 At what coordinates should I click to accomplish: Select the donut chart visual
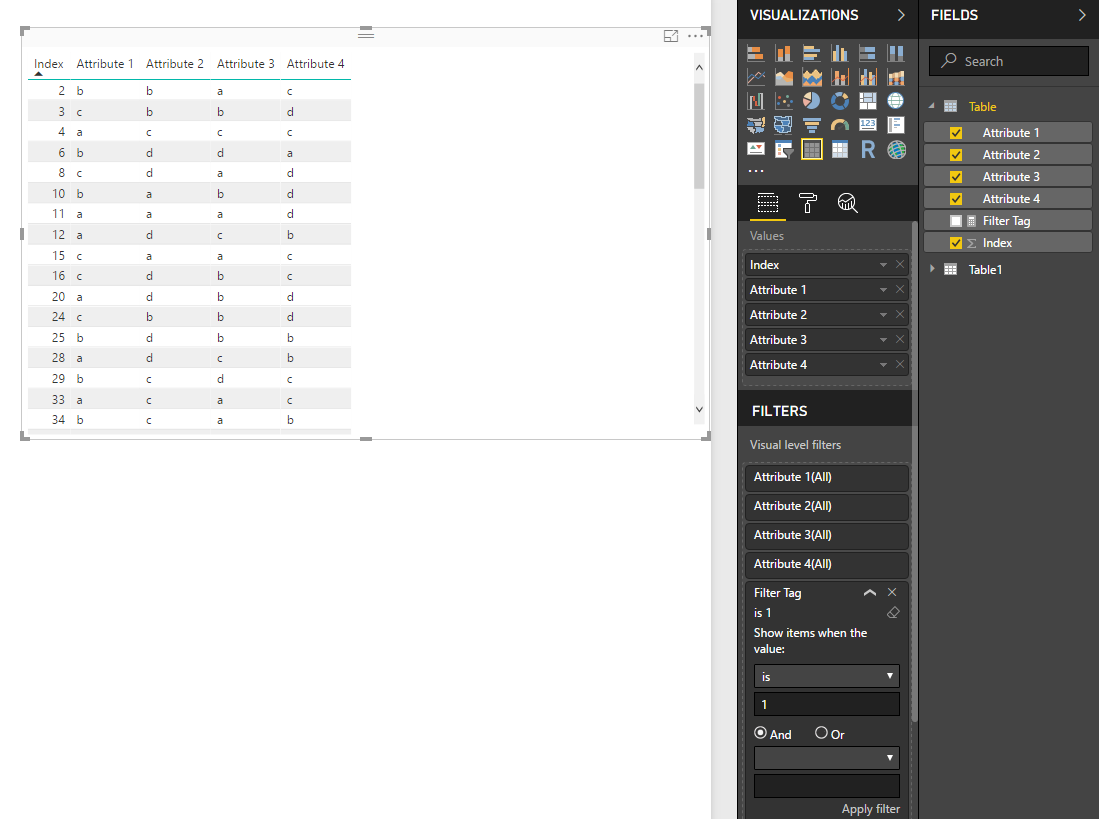pos(840,101)
